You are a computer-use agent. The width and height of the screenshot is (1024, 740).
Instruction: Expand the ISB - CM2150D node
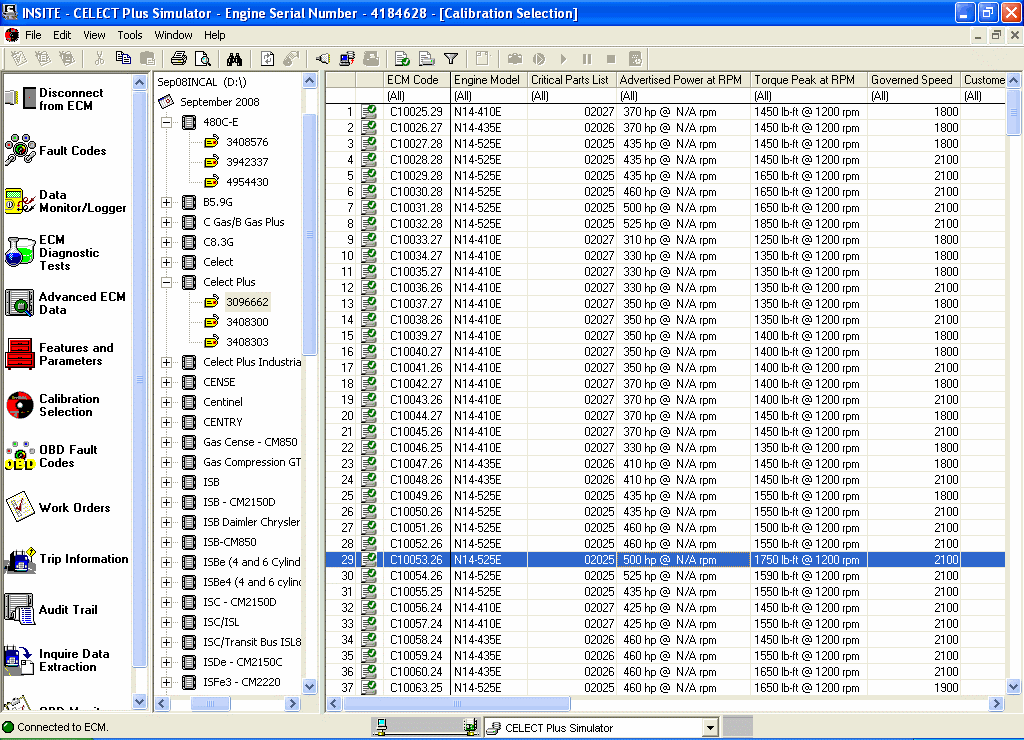pyautogui.click(x=167, y=502)
